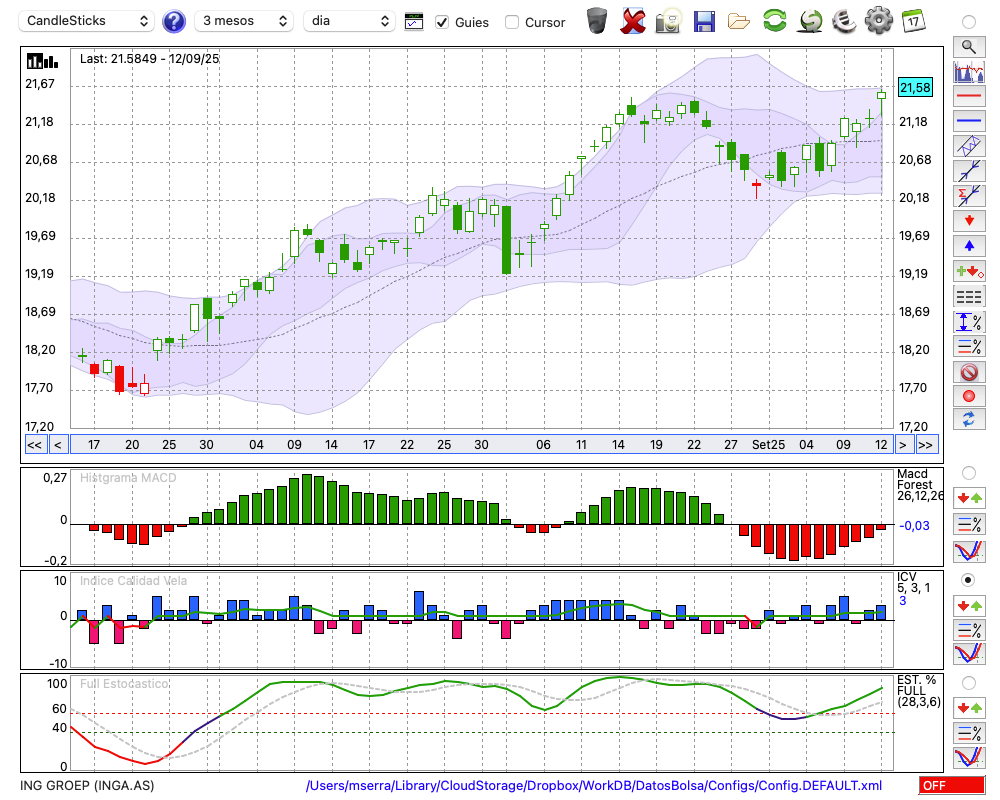Take a chart snapshot with camera icon
1000x800 pixels.
(x=668, y=21)
